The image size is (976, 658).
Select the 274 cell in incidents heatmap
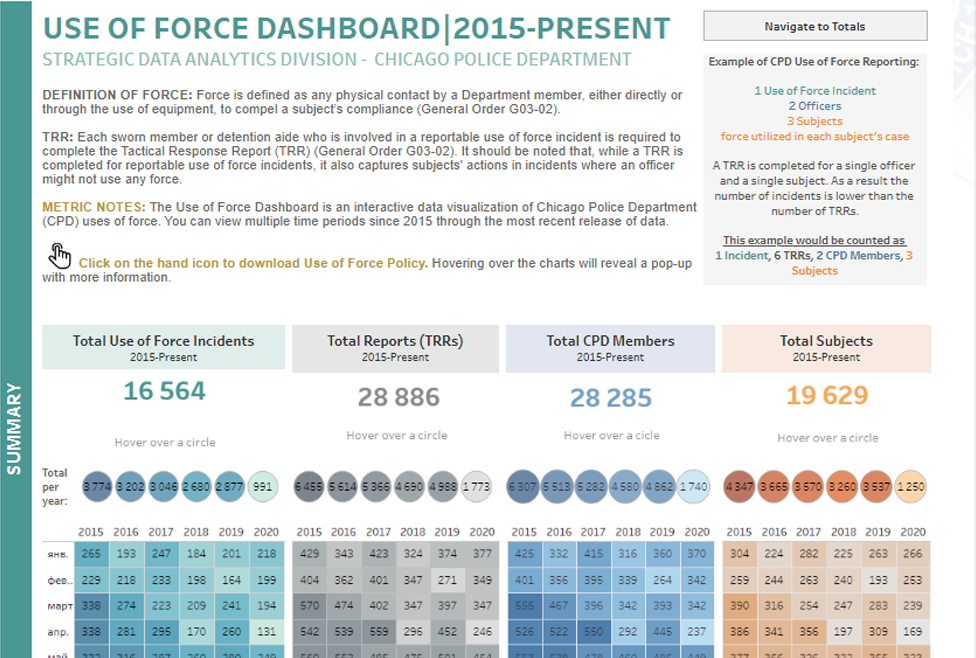[126, 605]
